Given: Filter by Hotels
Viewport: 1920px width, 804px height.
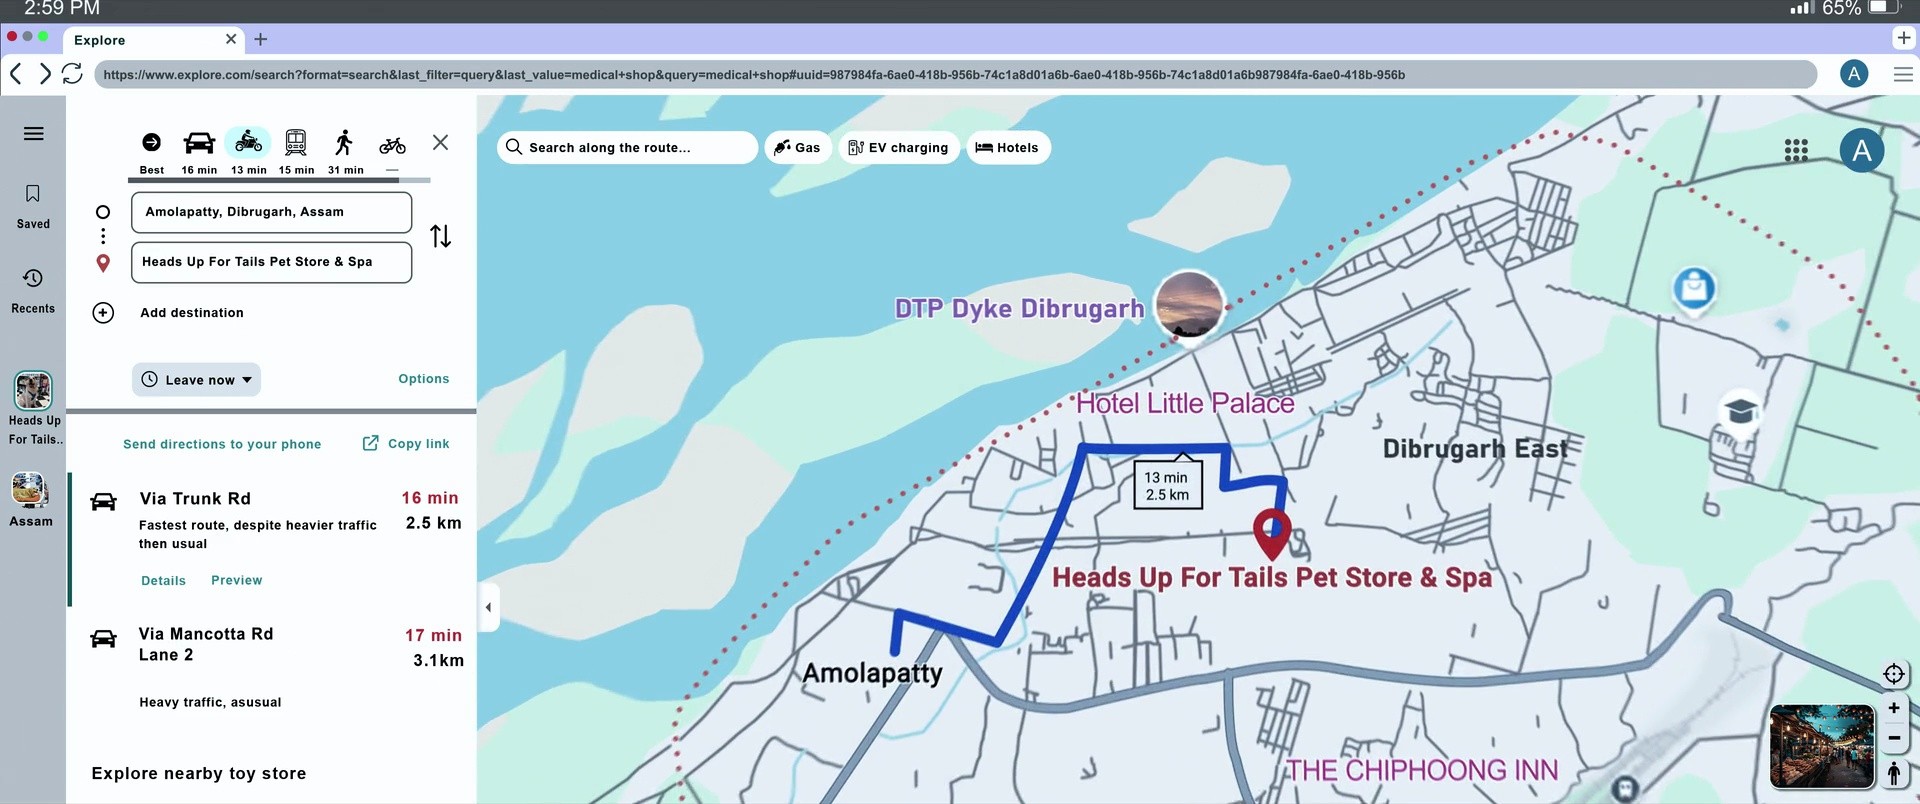Looking at the screenshot, I should coord(1008,147).
